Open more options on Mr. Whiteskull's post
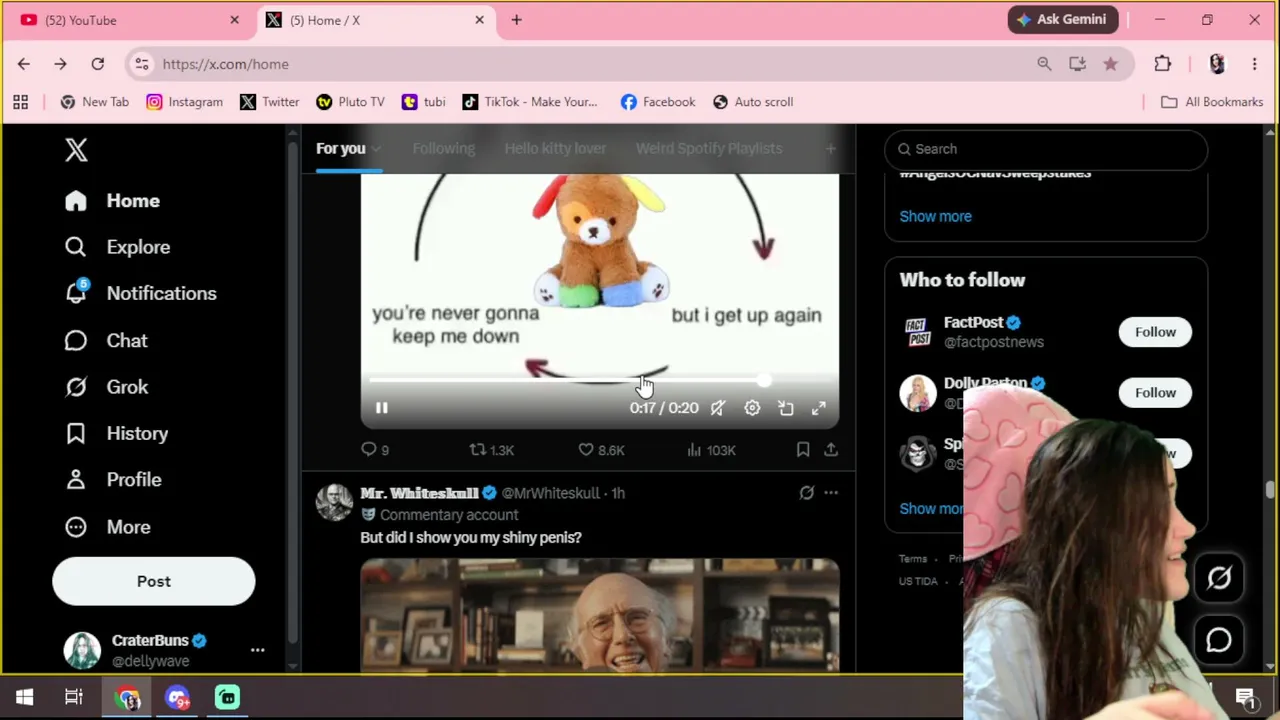This screenshot has height=720, width=1280. click(x=831, y=493)
